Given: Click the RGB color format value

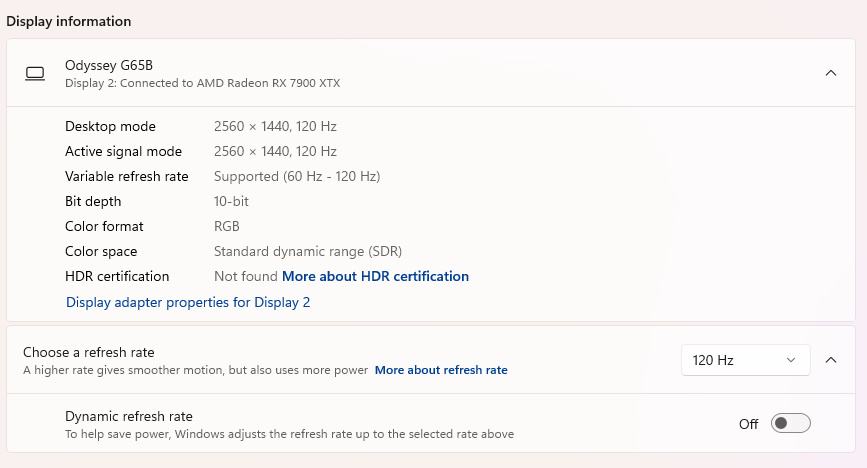Looking at the screenshot, I should pyautogui.click(x=227, y=226).
